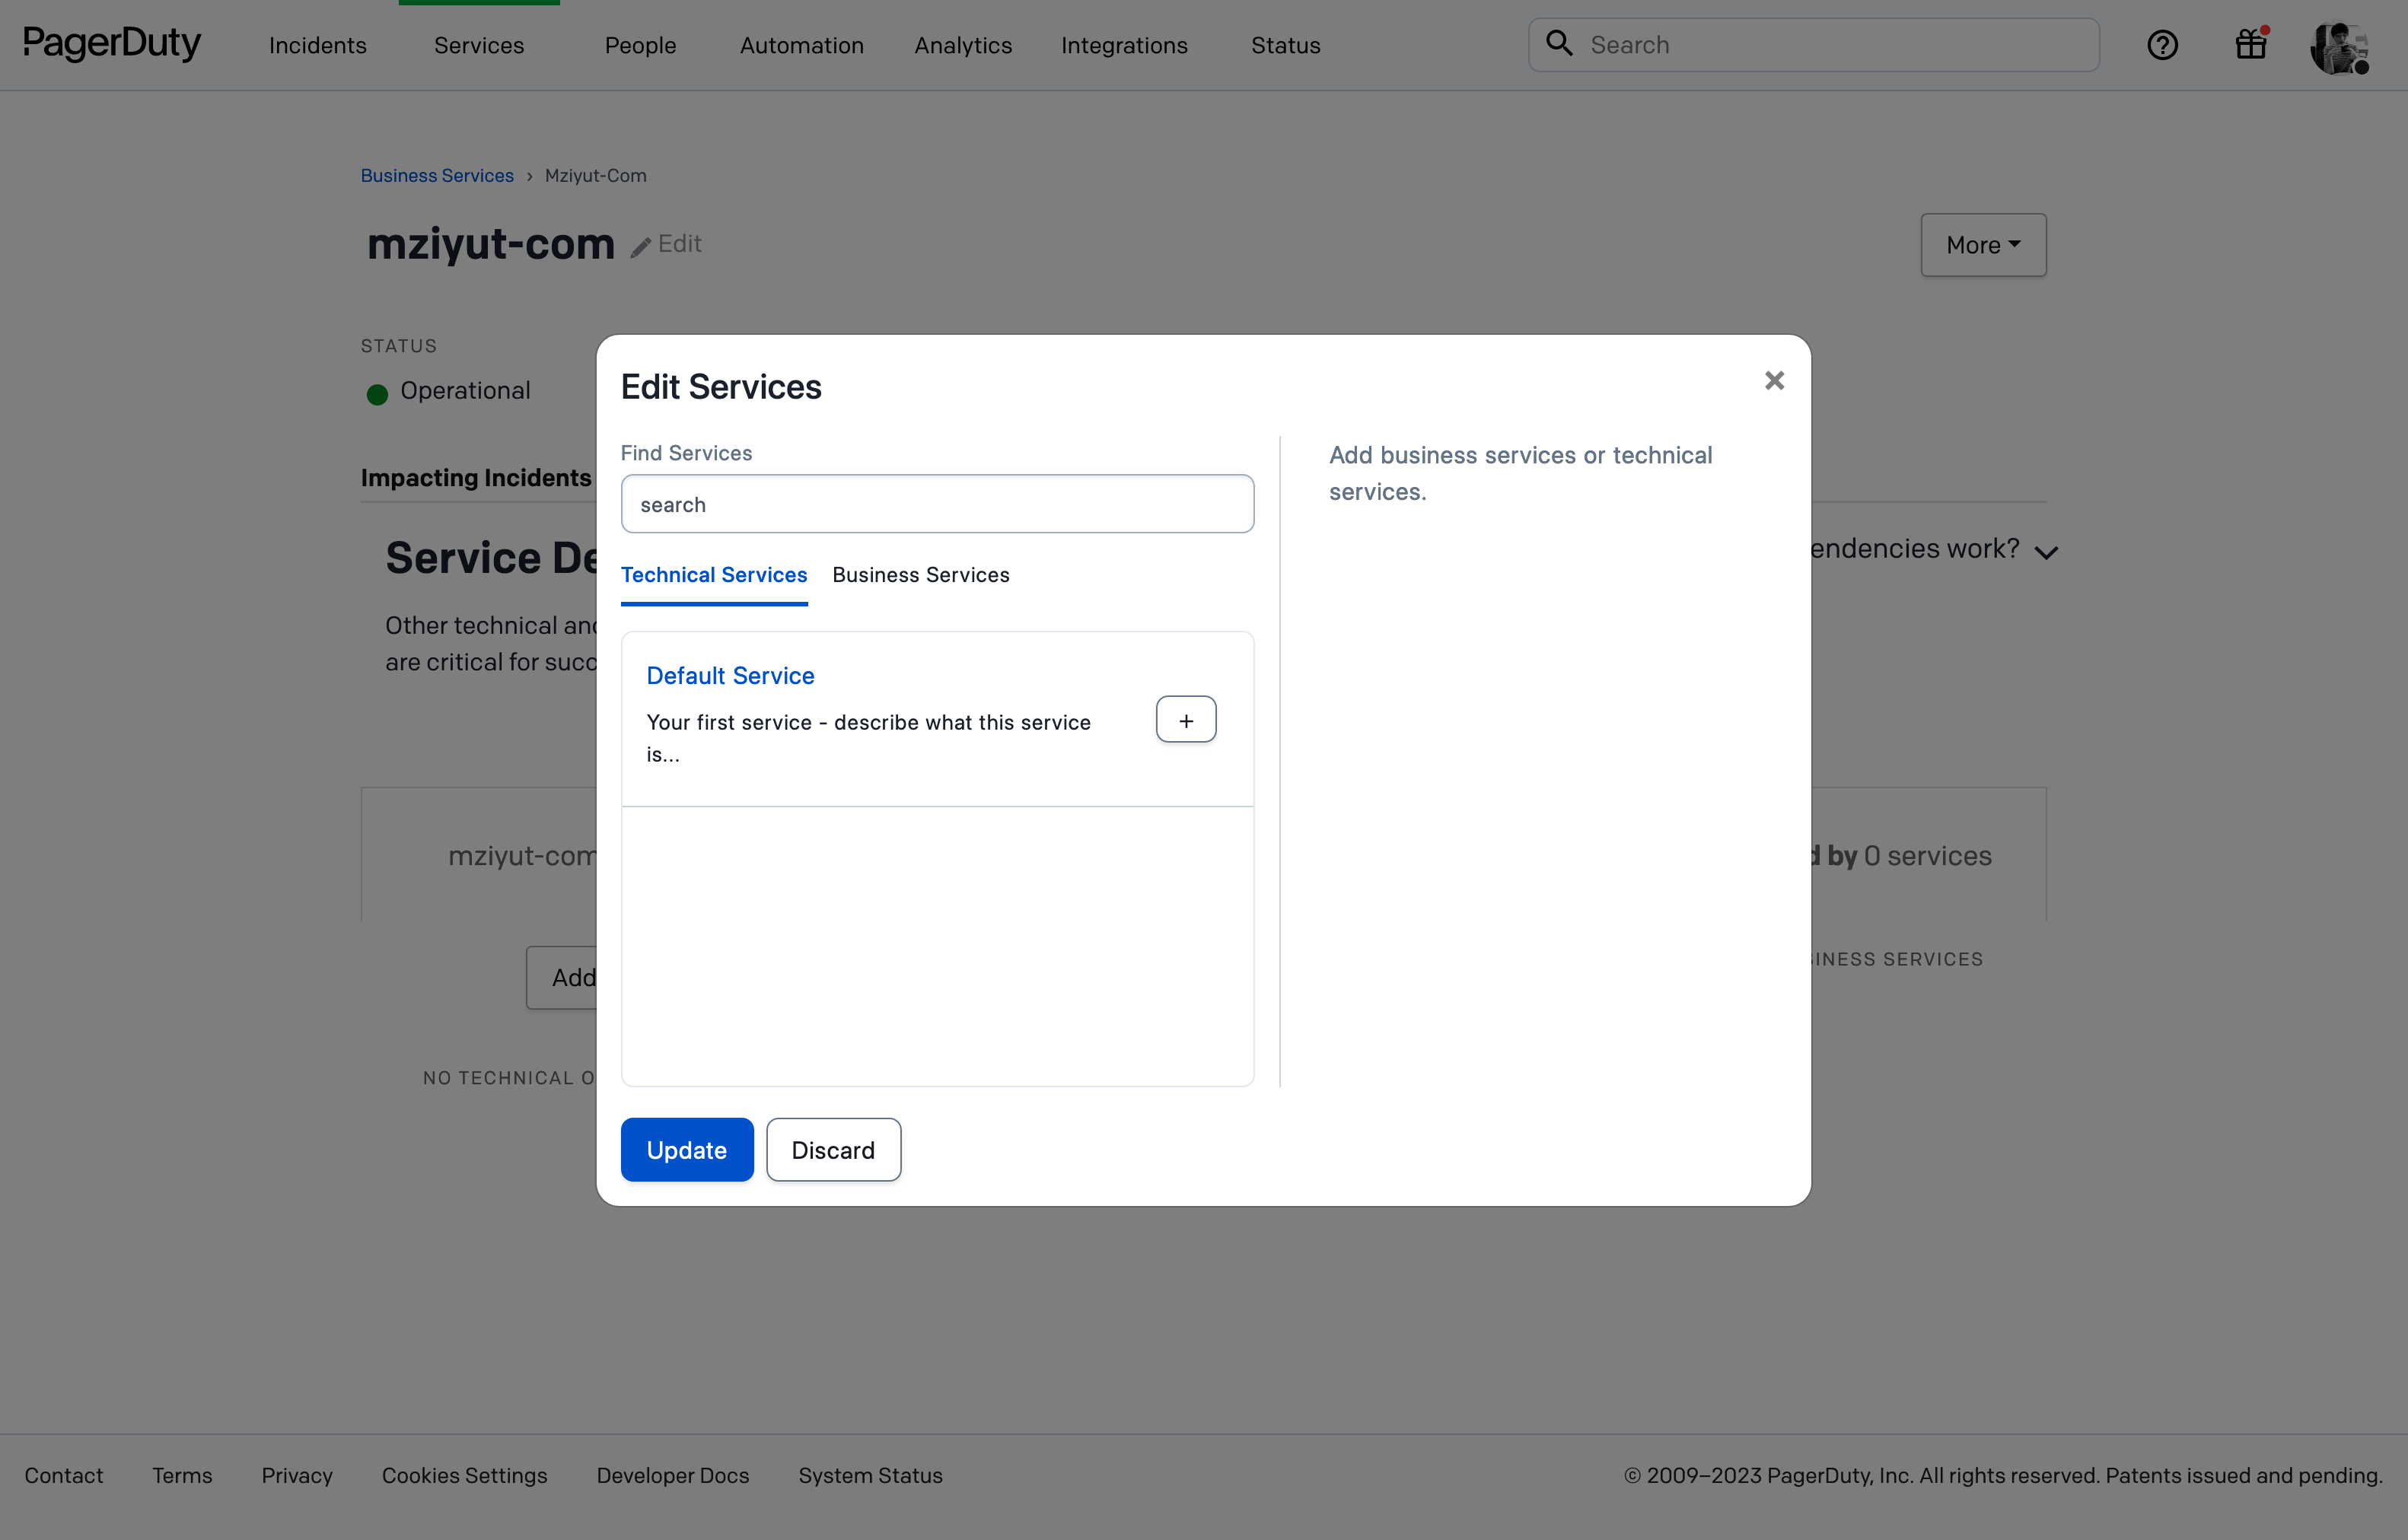Click the STATUS label
Screen dimensions: 2408x1540
click(x=399, y=346)
